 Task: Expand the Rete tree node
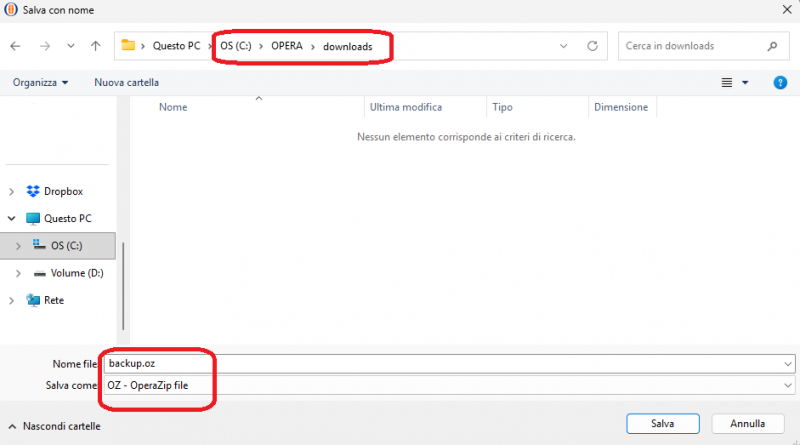12,300
